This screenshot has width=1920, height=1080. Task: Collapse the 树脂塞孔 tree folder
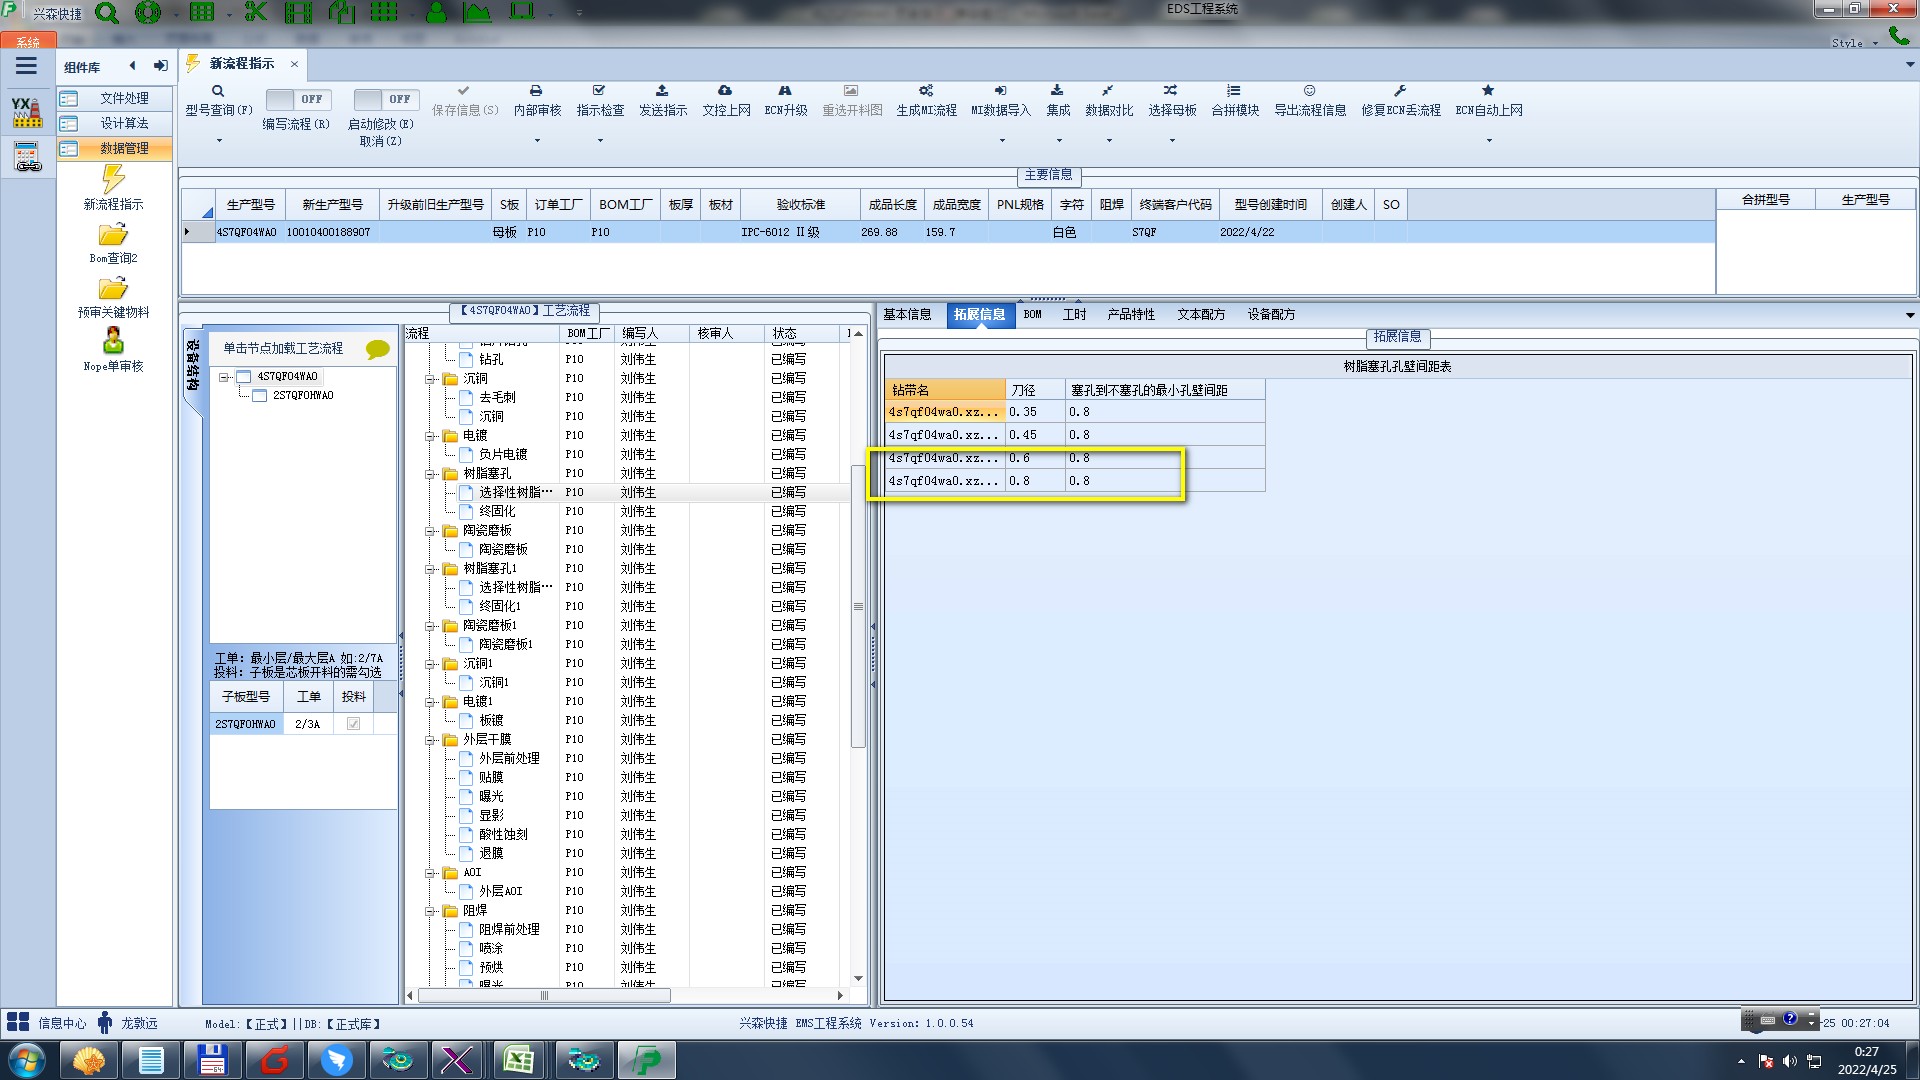(x=430, y=474)
